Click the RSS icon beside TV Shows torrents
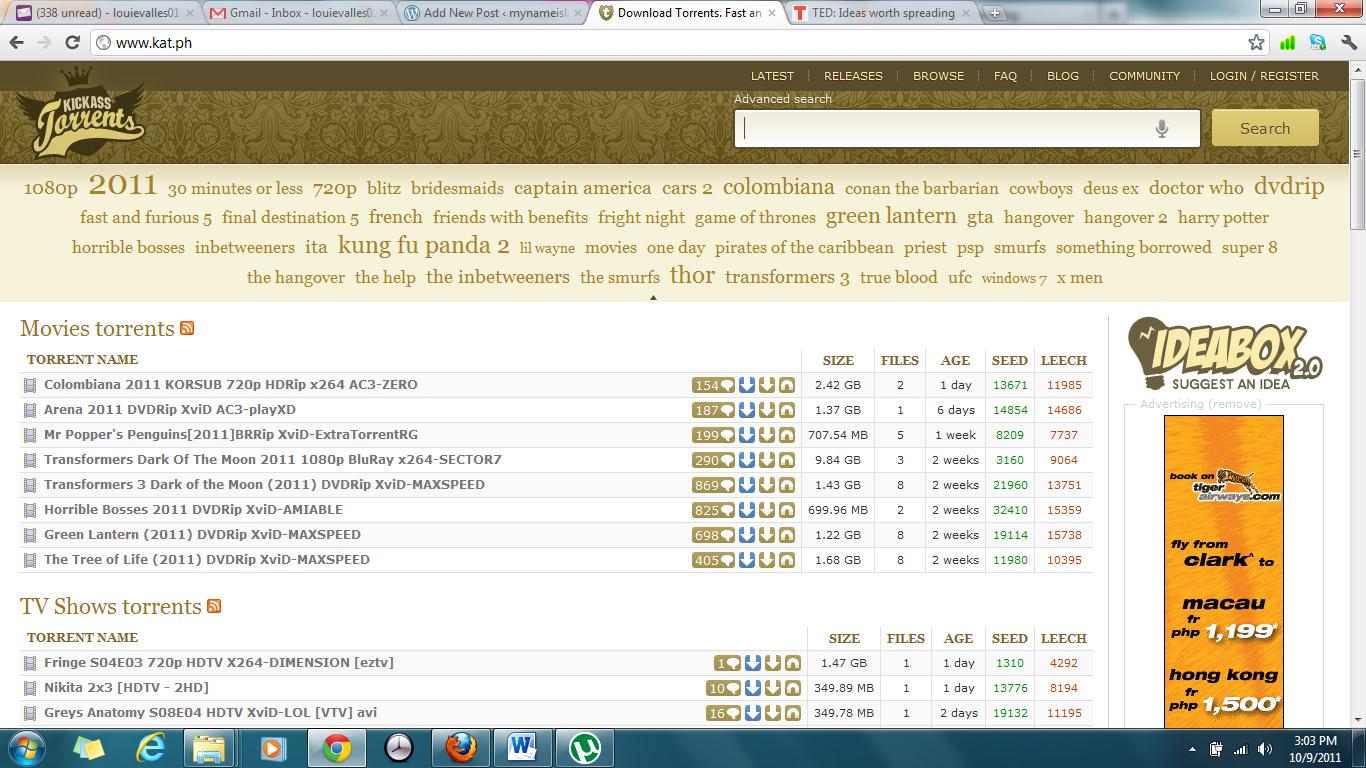The image size is (1366, 768). pyautogui.click(x=214, y=606)
